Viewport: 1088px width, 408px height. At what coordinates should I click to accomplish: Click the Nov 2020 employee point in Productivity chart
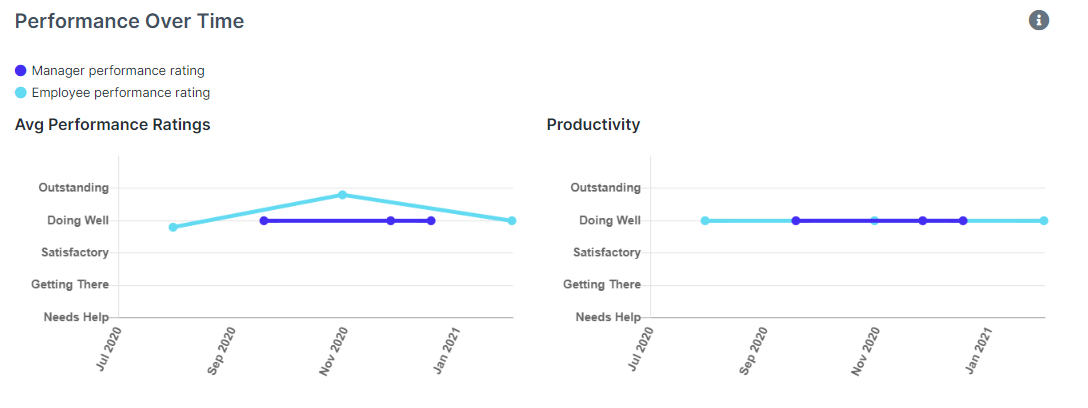(874, 221)
